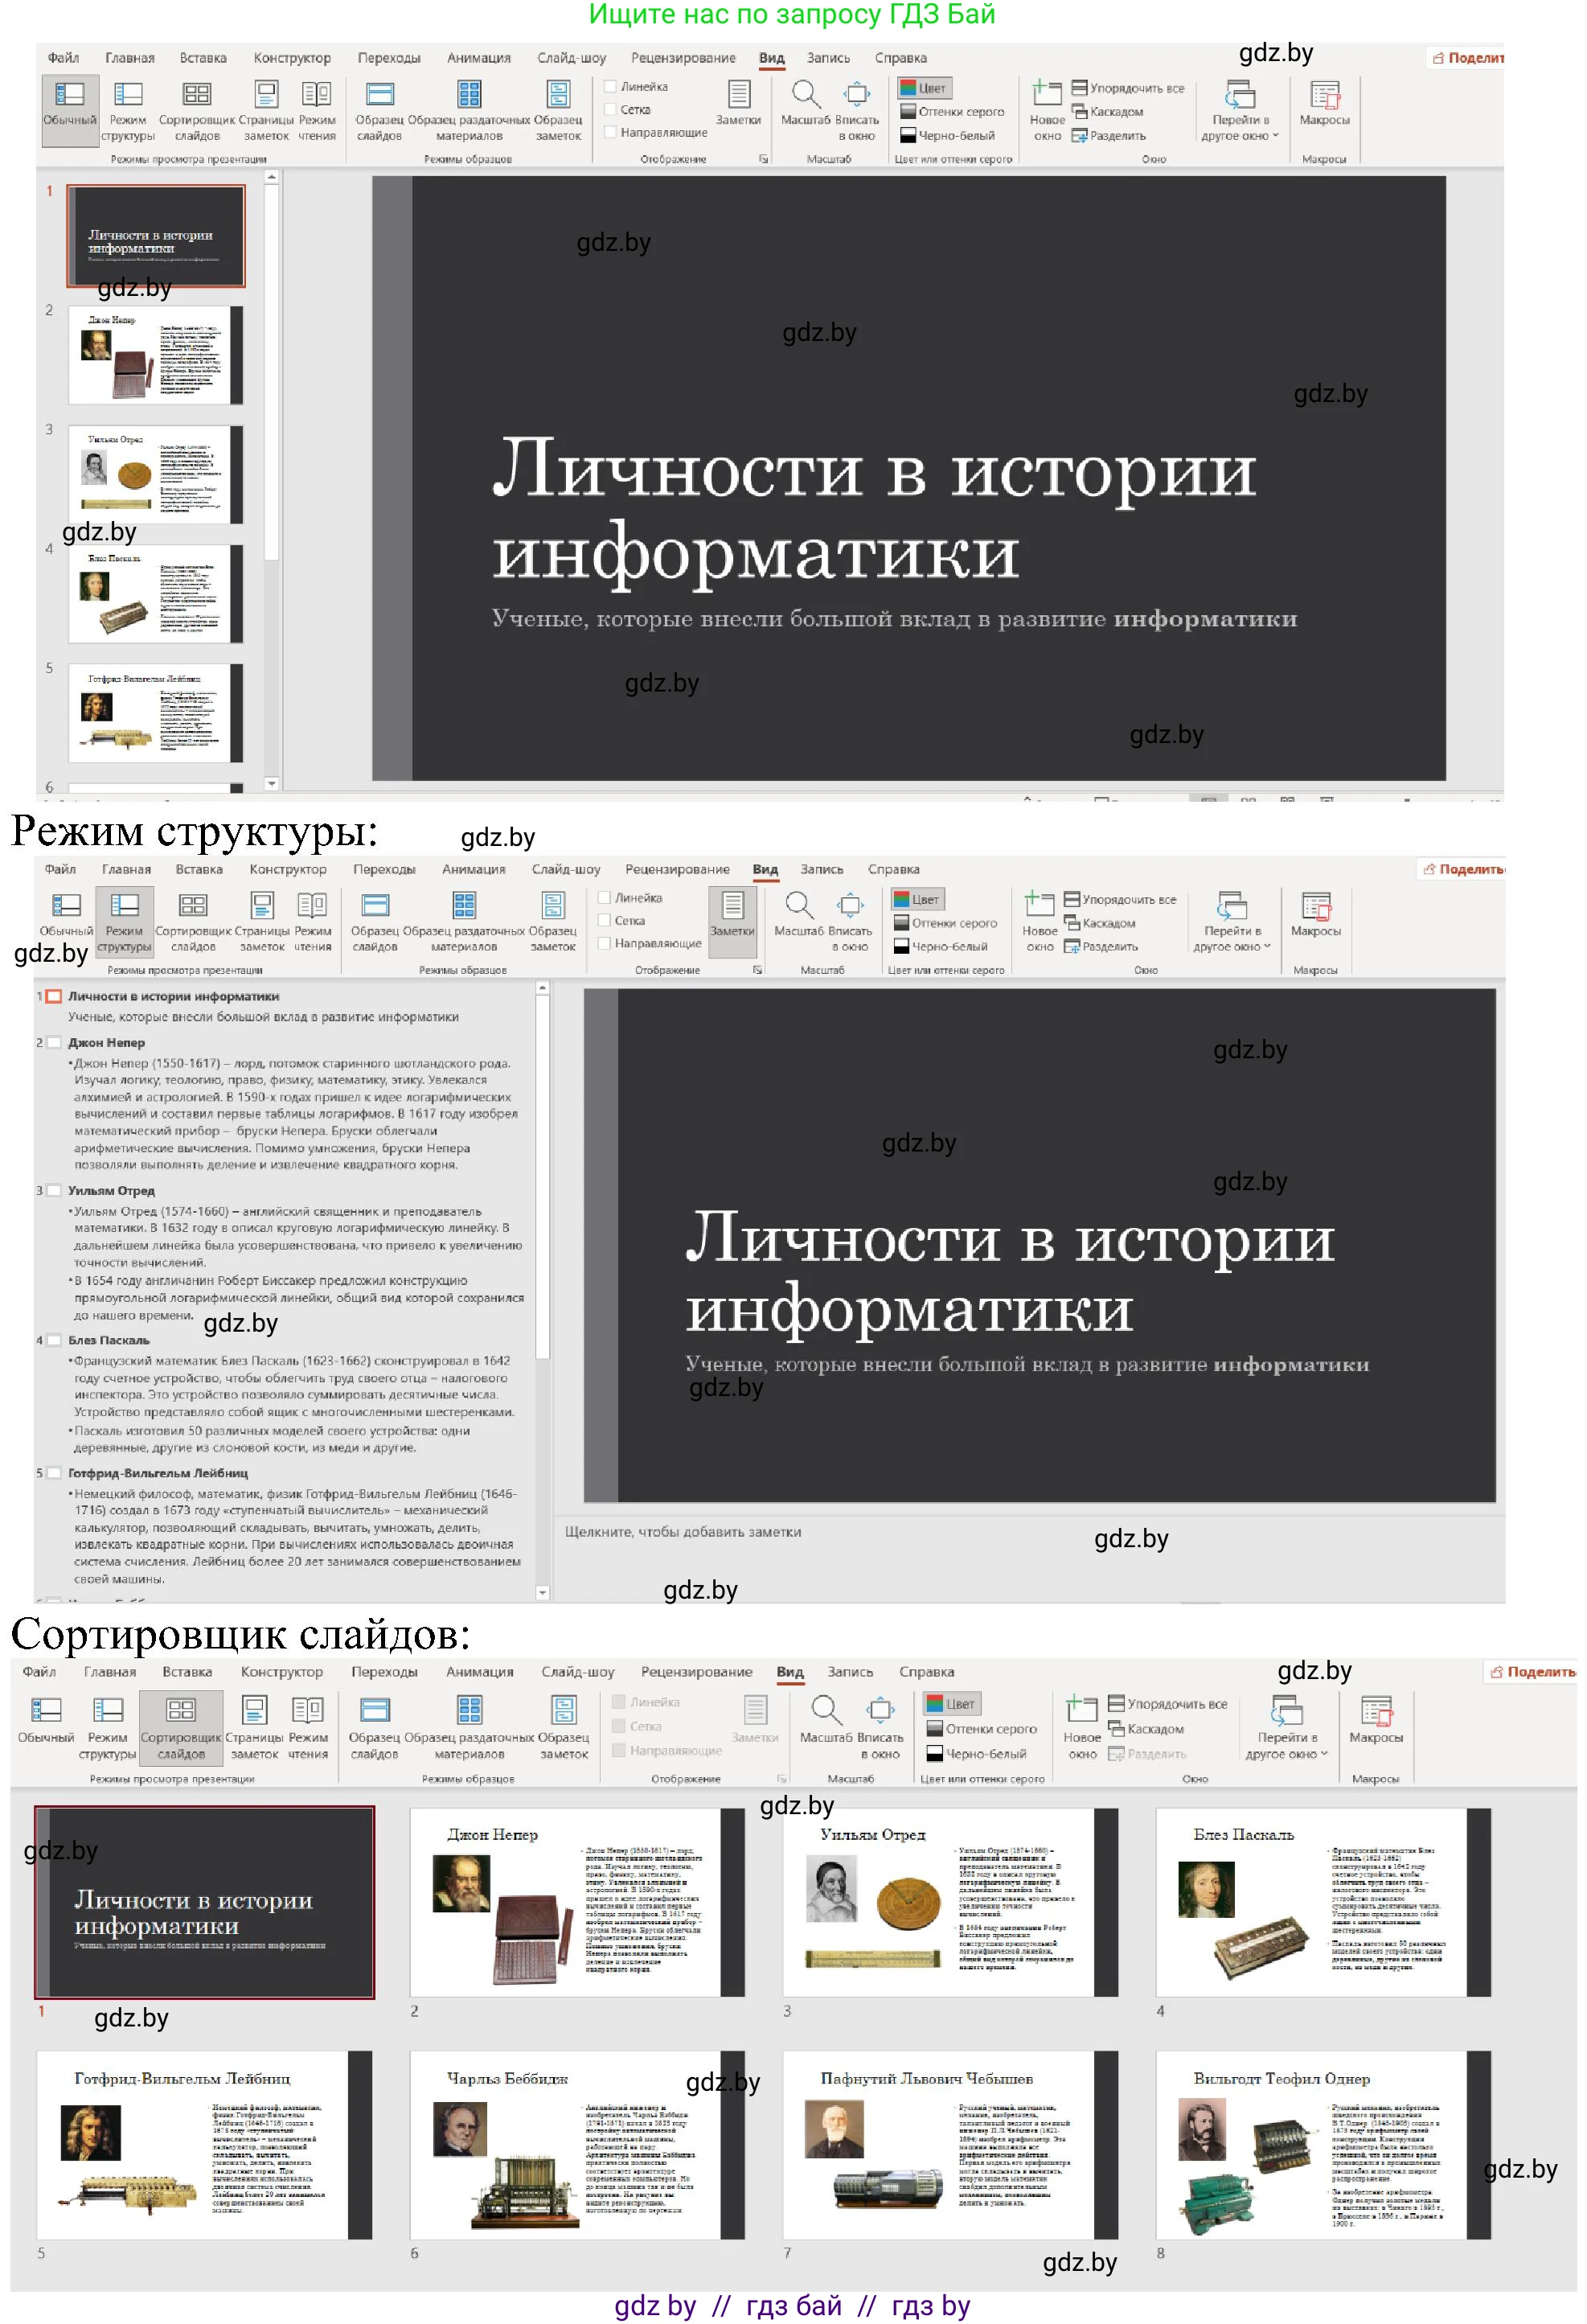Viewport: 1587px width, 2324px height.
Task: Enable the Направляющие checkbox
Action: [611, 131]
